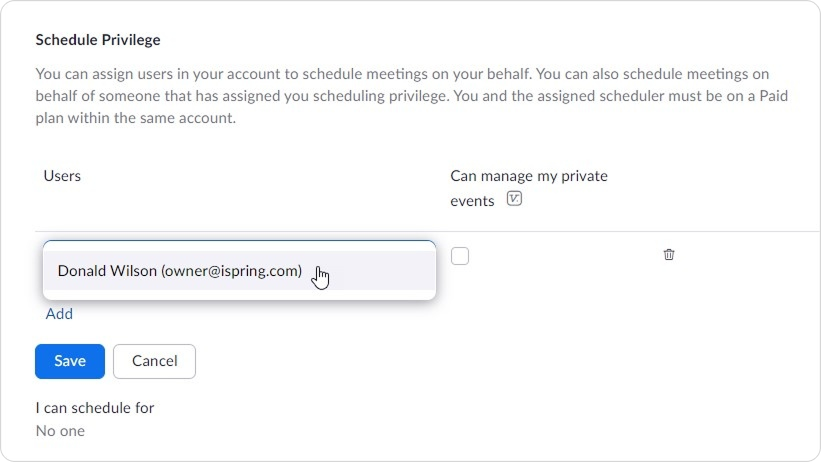821x462 pixels.
Task: Cancel the schedule privilege changes
Action: (154, 361)
